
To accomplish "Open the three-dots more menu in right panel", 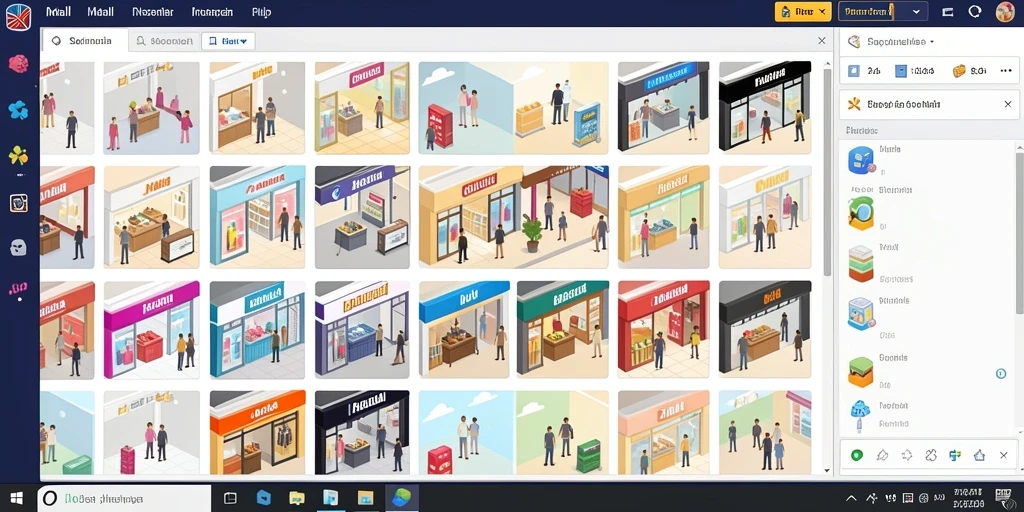I will pos(1006,71).
